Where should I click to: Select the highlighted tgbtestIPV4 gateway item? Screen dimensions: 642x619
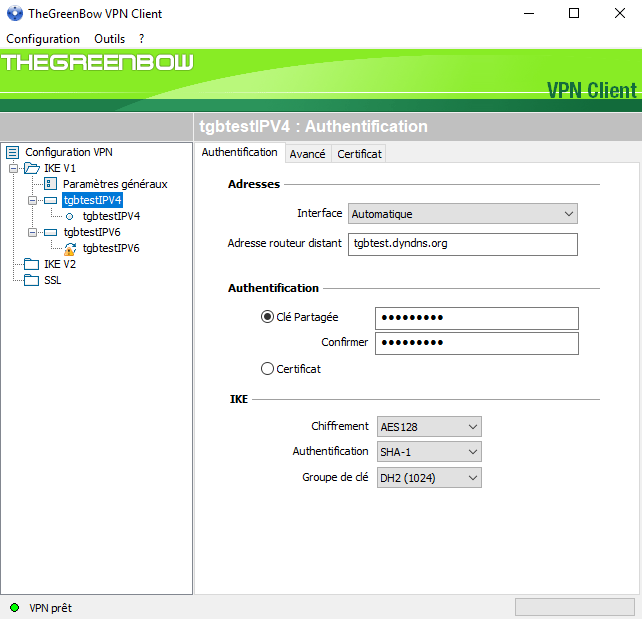coord(93,200)
